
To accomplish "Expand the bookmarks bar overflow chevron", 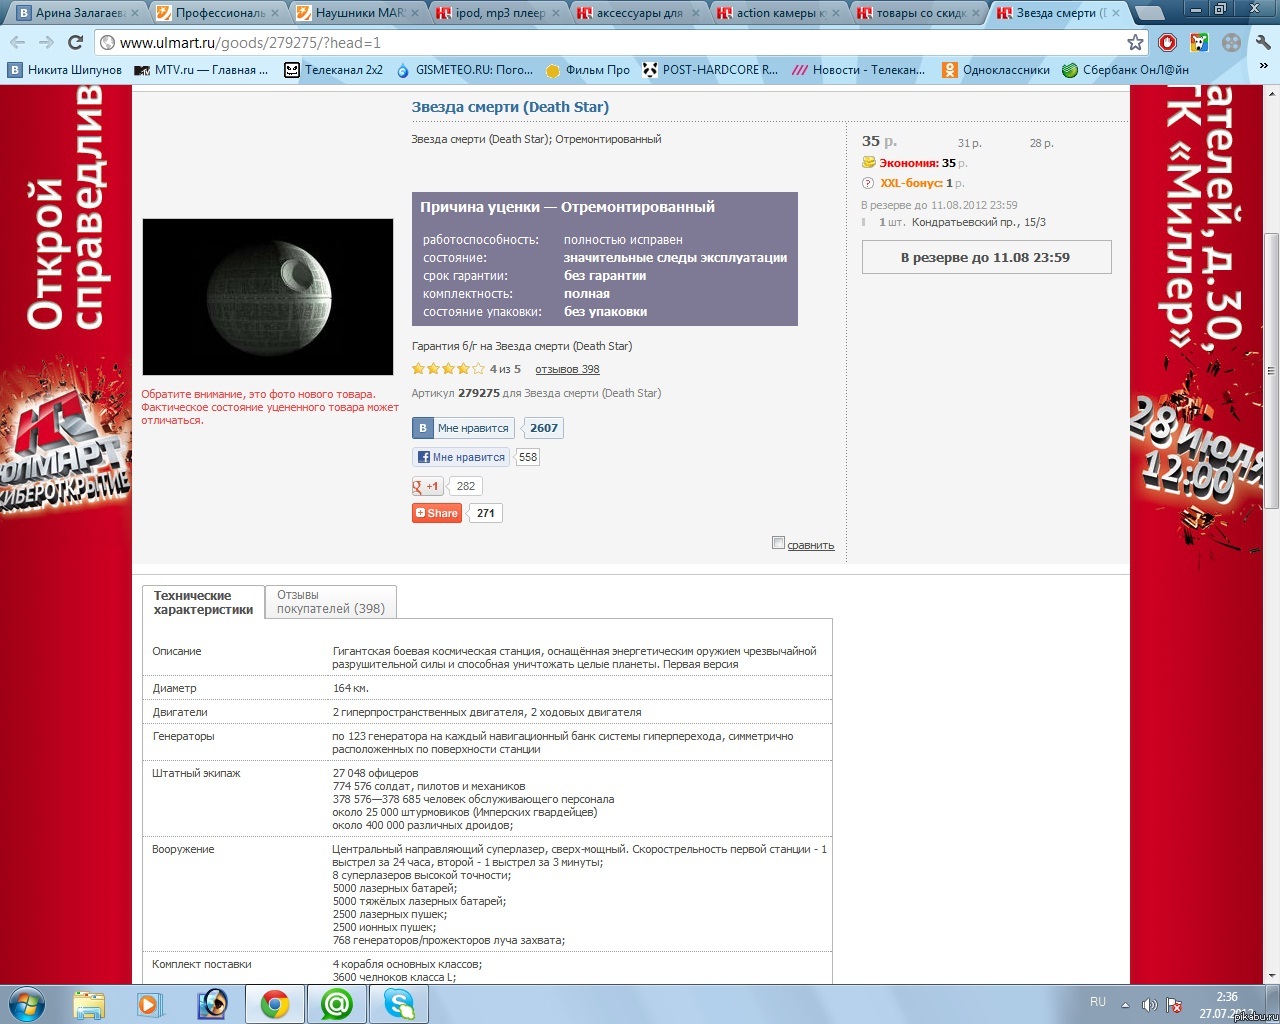I will pos(1264,66).
